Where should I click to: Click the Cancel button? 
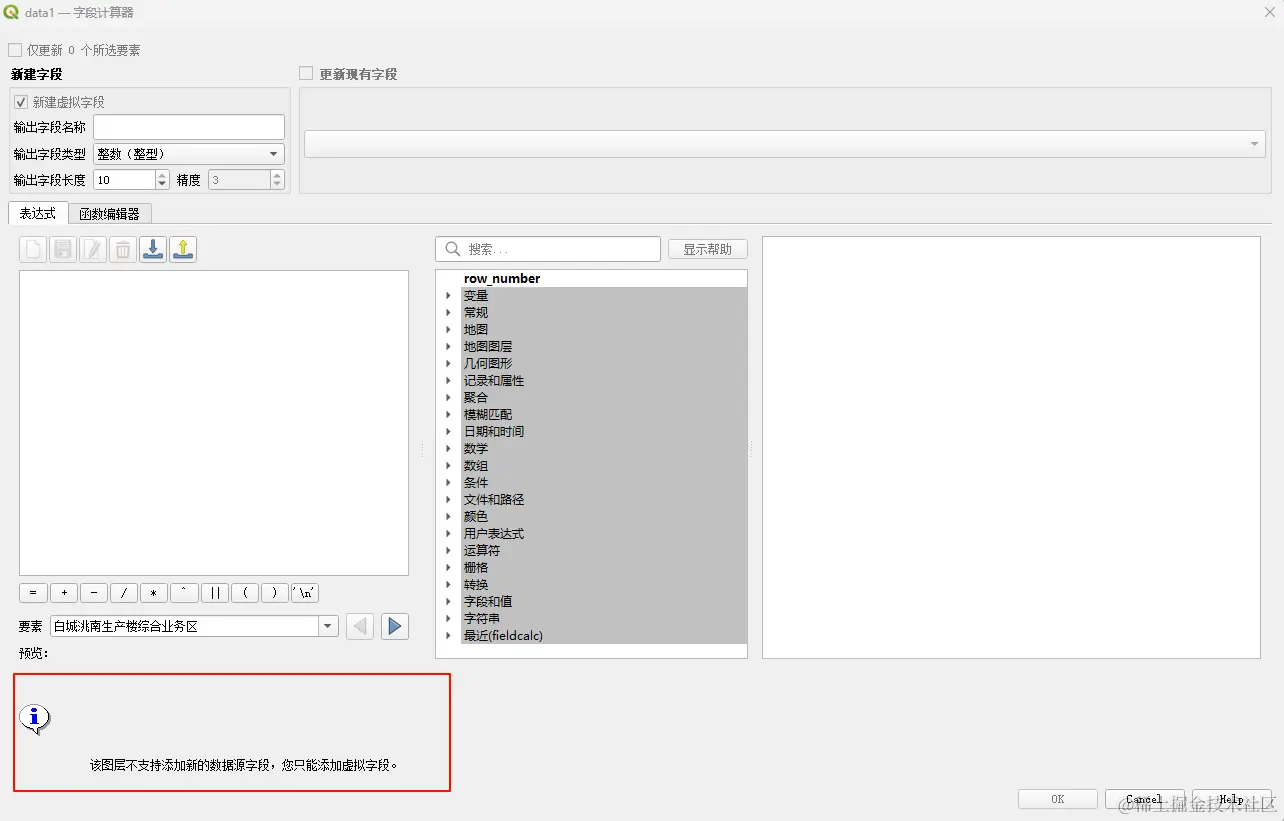(1145, 799)
